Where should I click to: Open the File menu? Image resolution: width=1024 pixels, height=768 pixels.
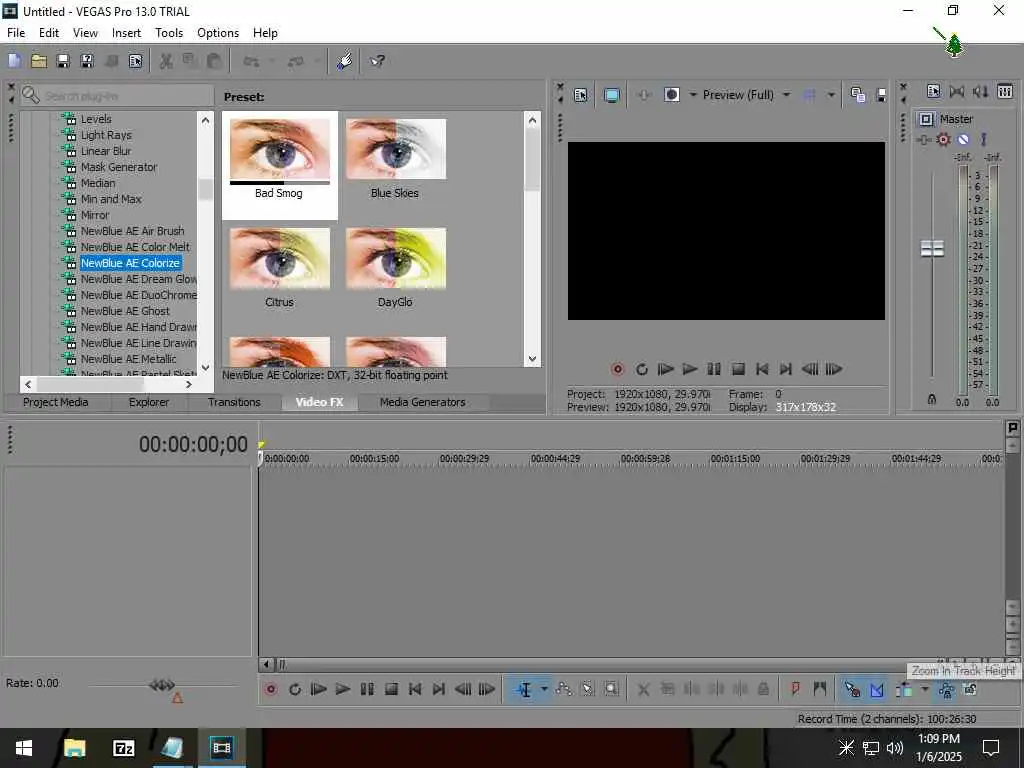click(16, 33)
